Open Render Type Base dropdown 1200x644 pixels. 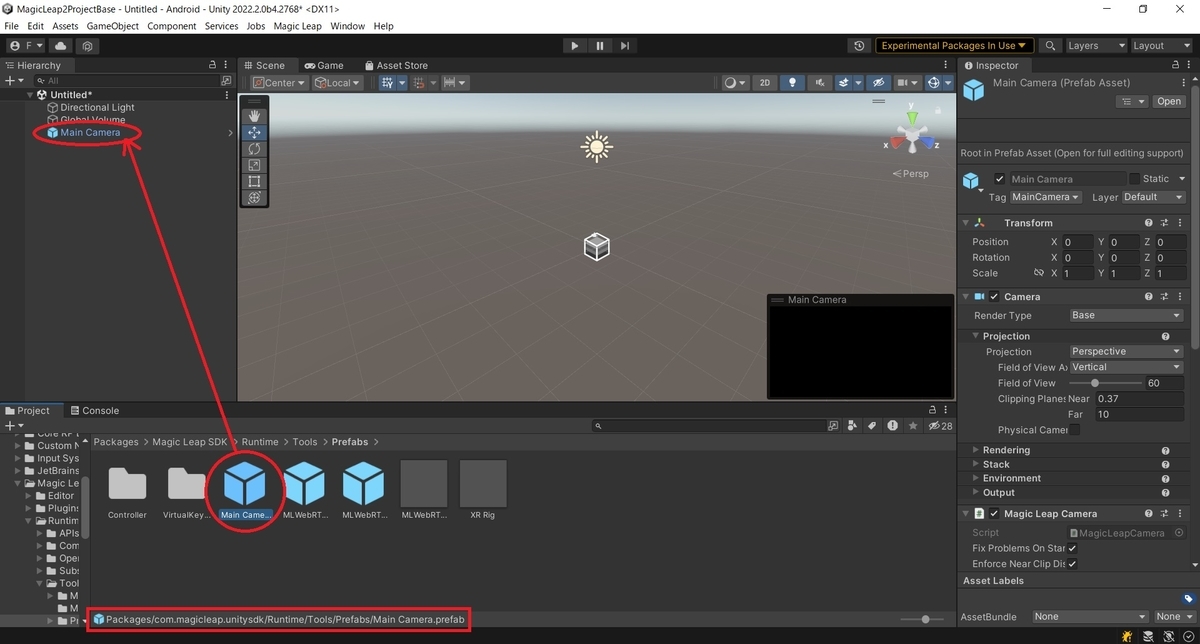tap(1126, 315)
